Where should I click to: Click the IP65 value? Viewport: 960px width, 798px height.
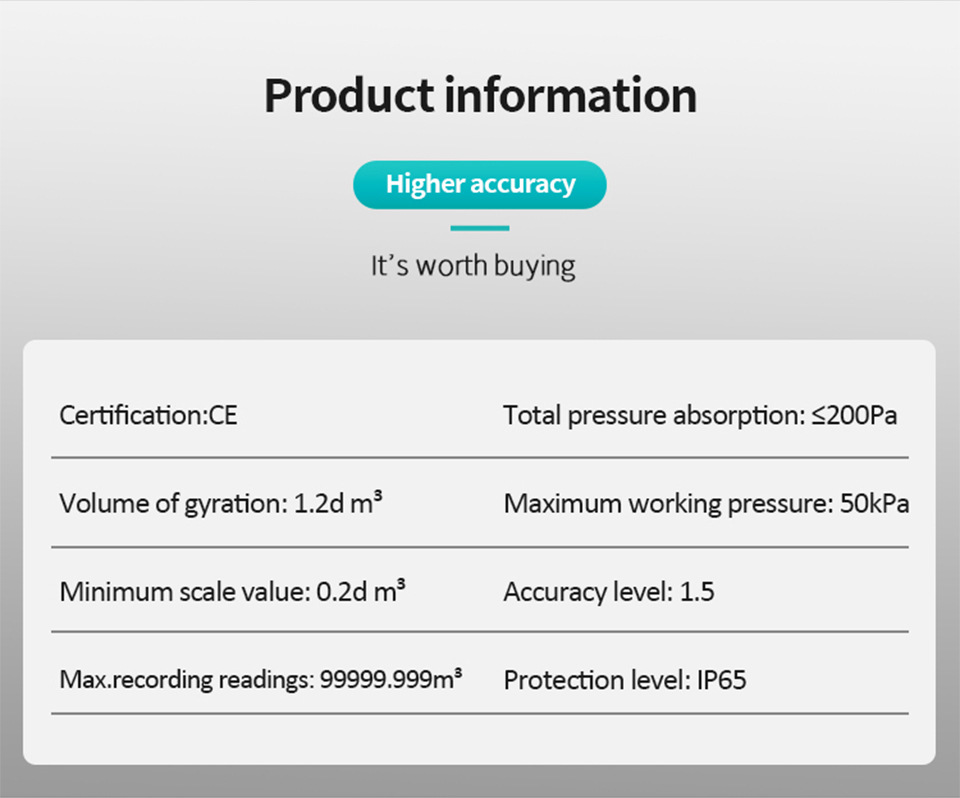pyautogui.click(x=722, y=681)
